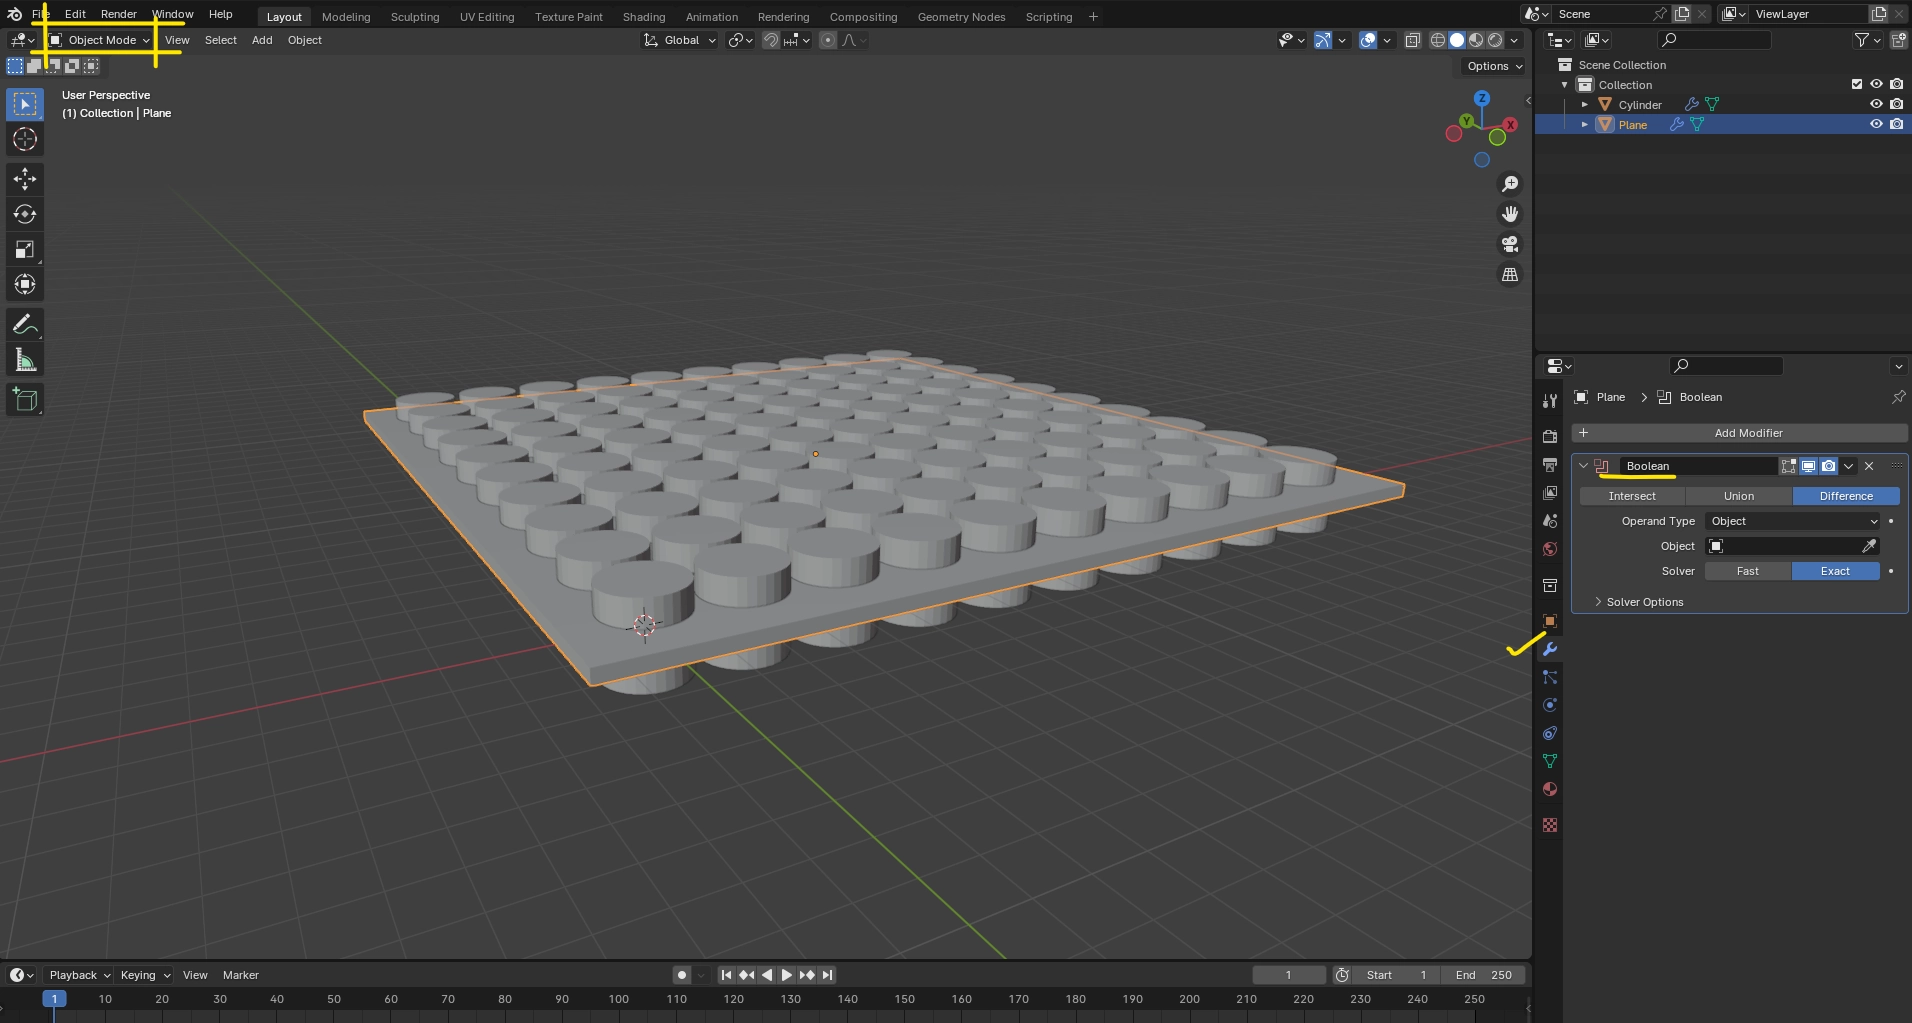This screenshot has width=1912, height=1023.
Task: Open the Render menu in the top bar
Action: point(119,14)
